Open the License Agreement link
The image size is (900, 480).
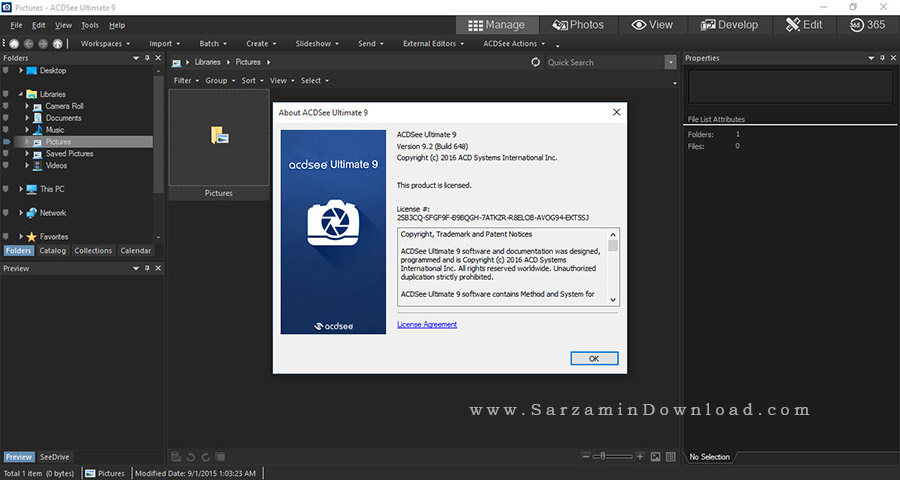pos(427,324)
